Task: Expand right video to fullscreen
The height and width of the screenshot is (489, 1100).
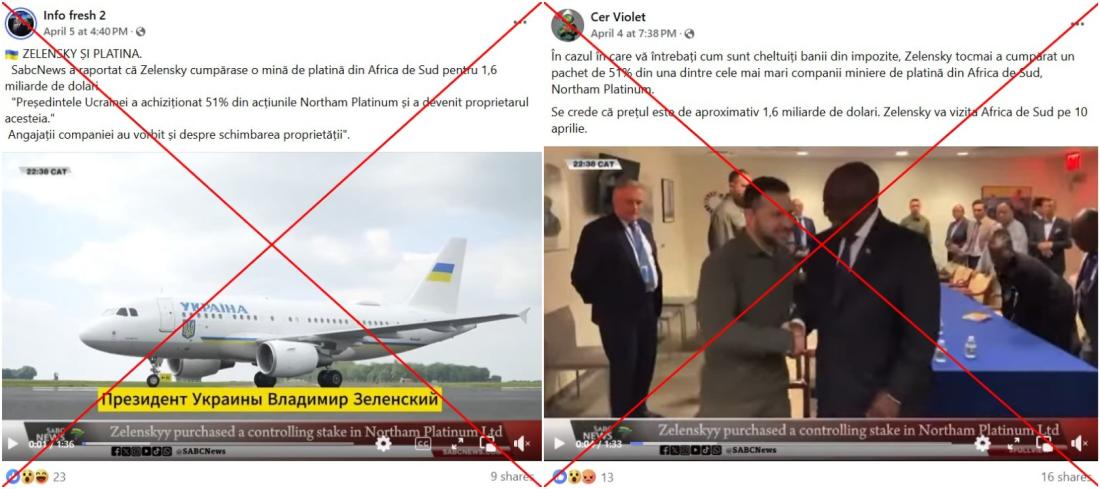Action: pos(1014,443)
